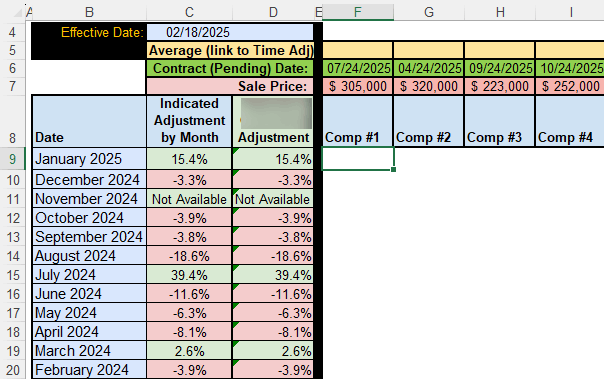The height and width of the screenshot is (379, 604).
Task: Click column D value 2.6% for March
Action: [273, 351]
